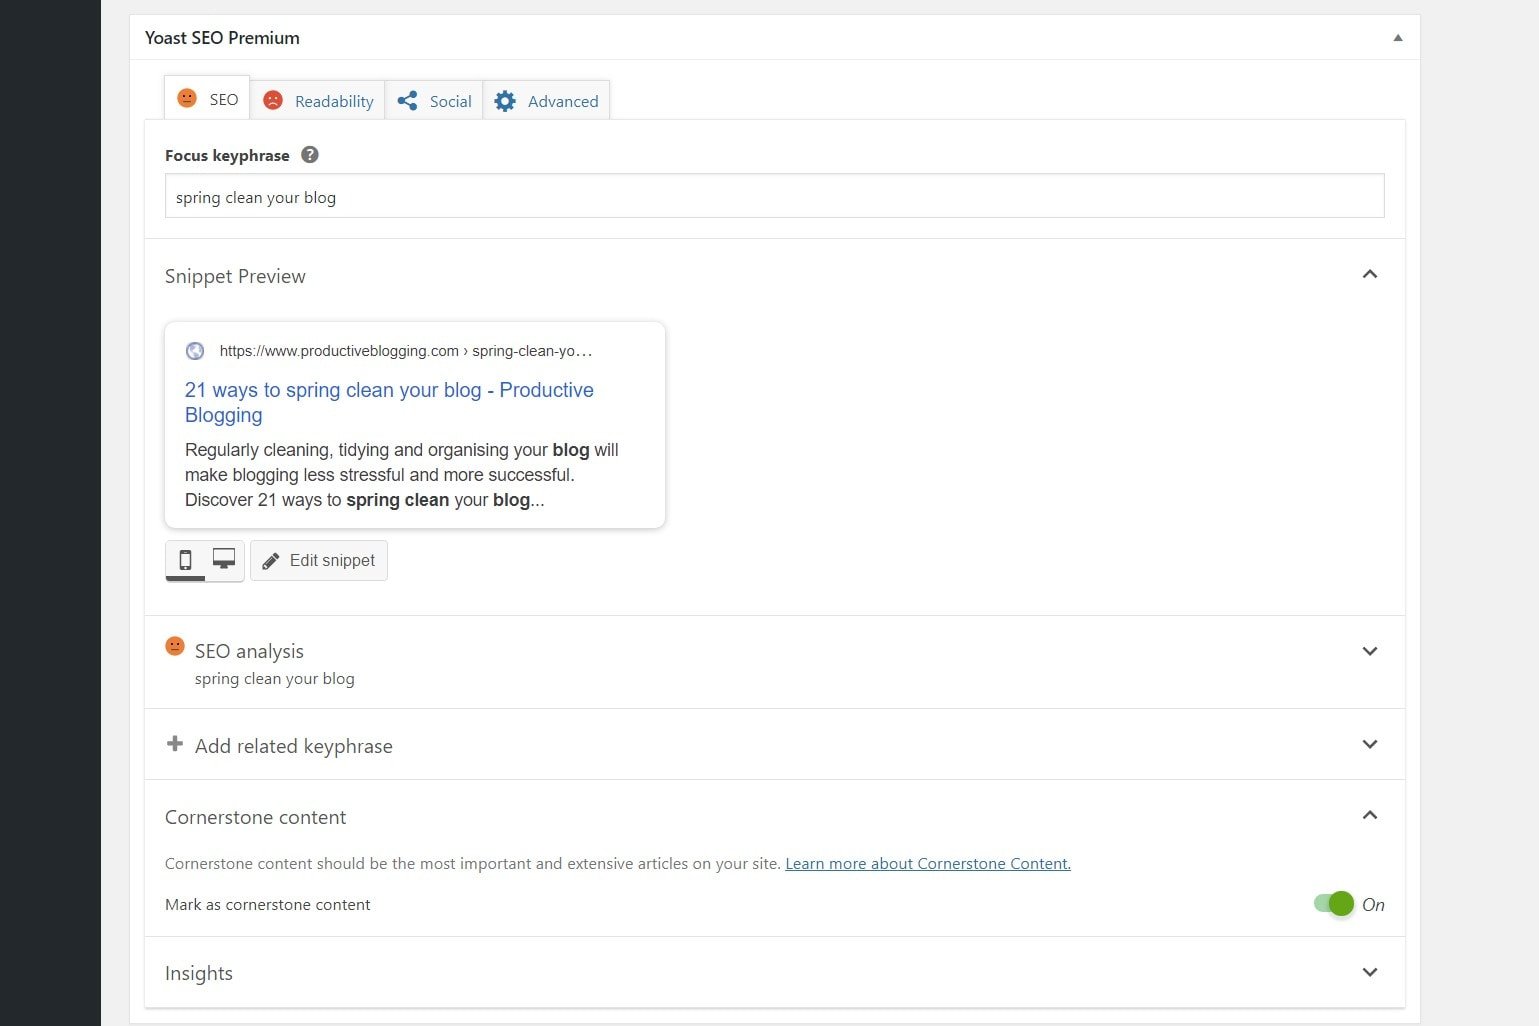This screenshot has height=1026, width=1539.
Task: Expand Add related keyphrase section
Action: (1370, 744)
